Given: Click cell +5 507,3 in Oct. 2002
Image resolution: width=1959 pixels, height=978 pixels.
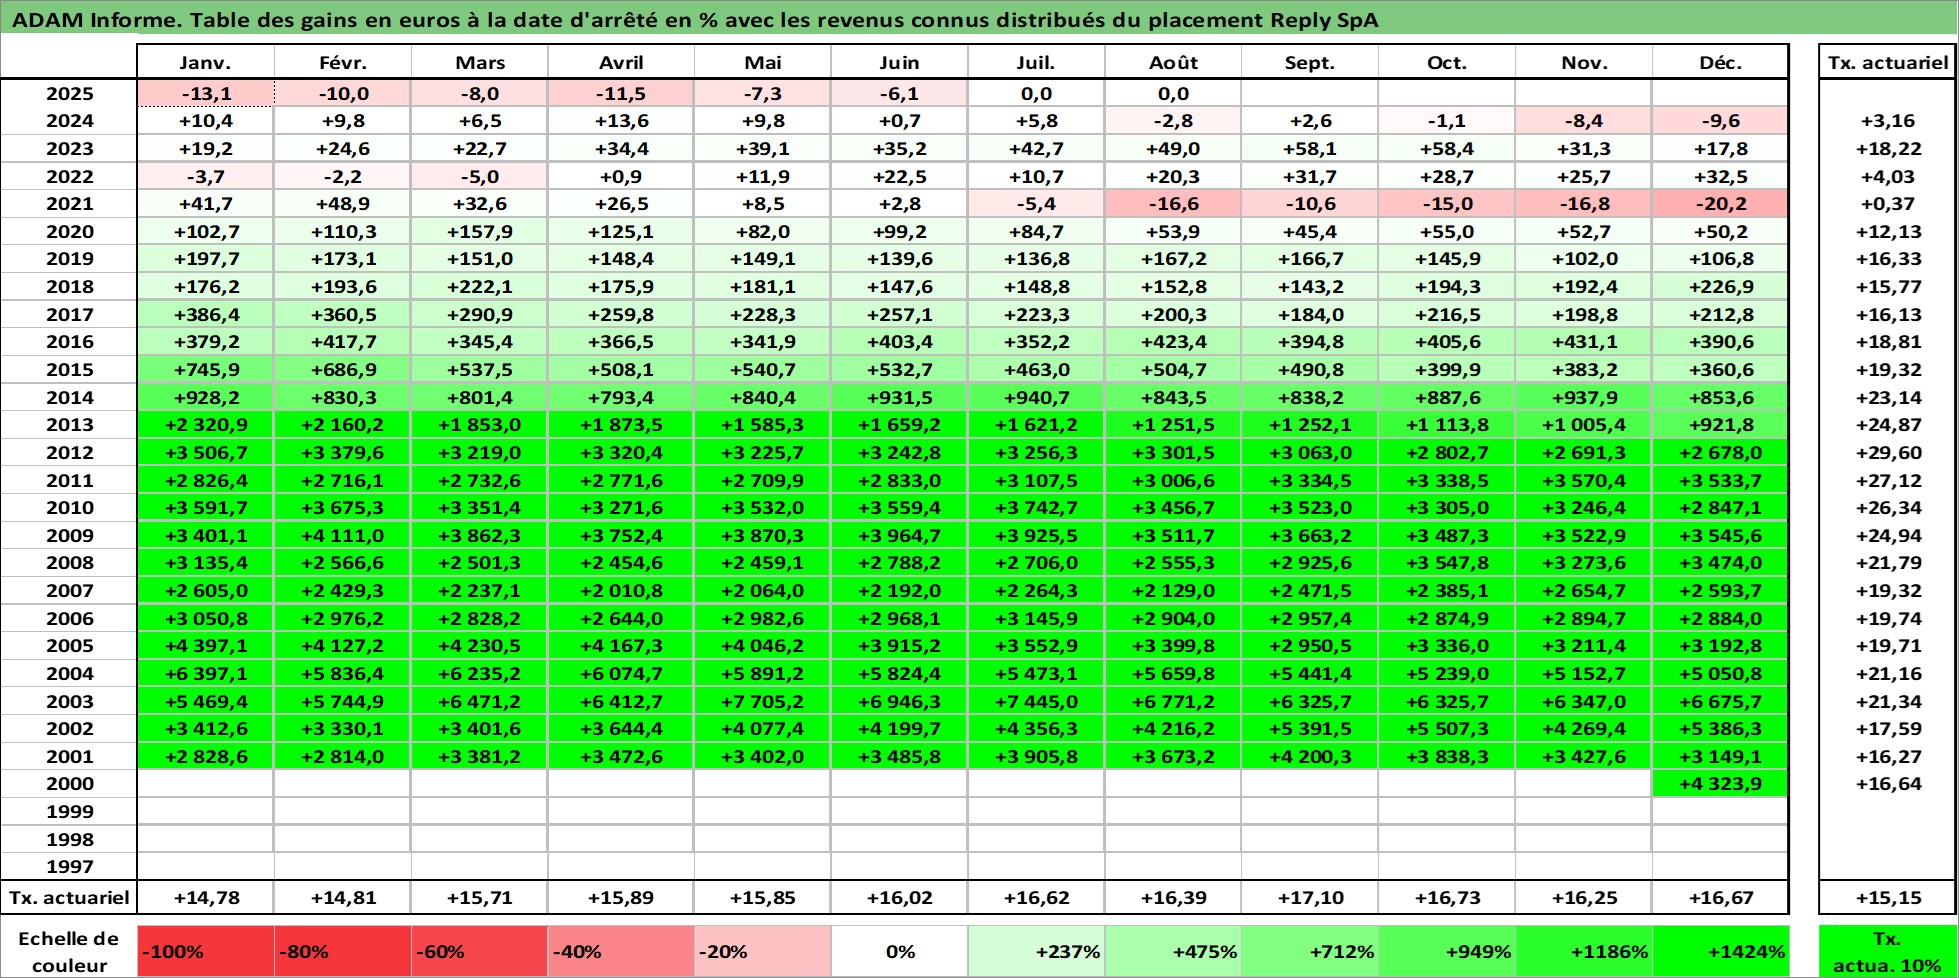Looking at the screenshot, I should 1447,729.
